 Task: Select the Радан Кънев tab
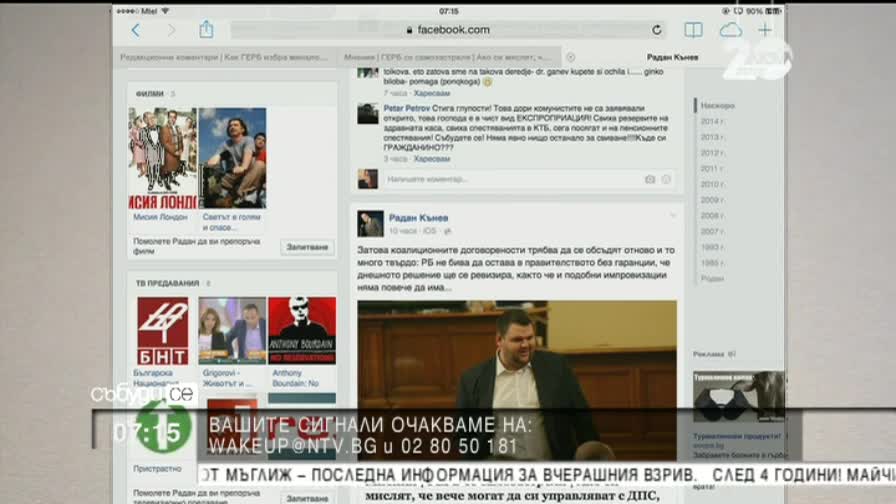(673, 57)
